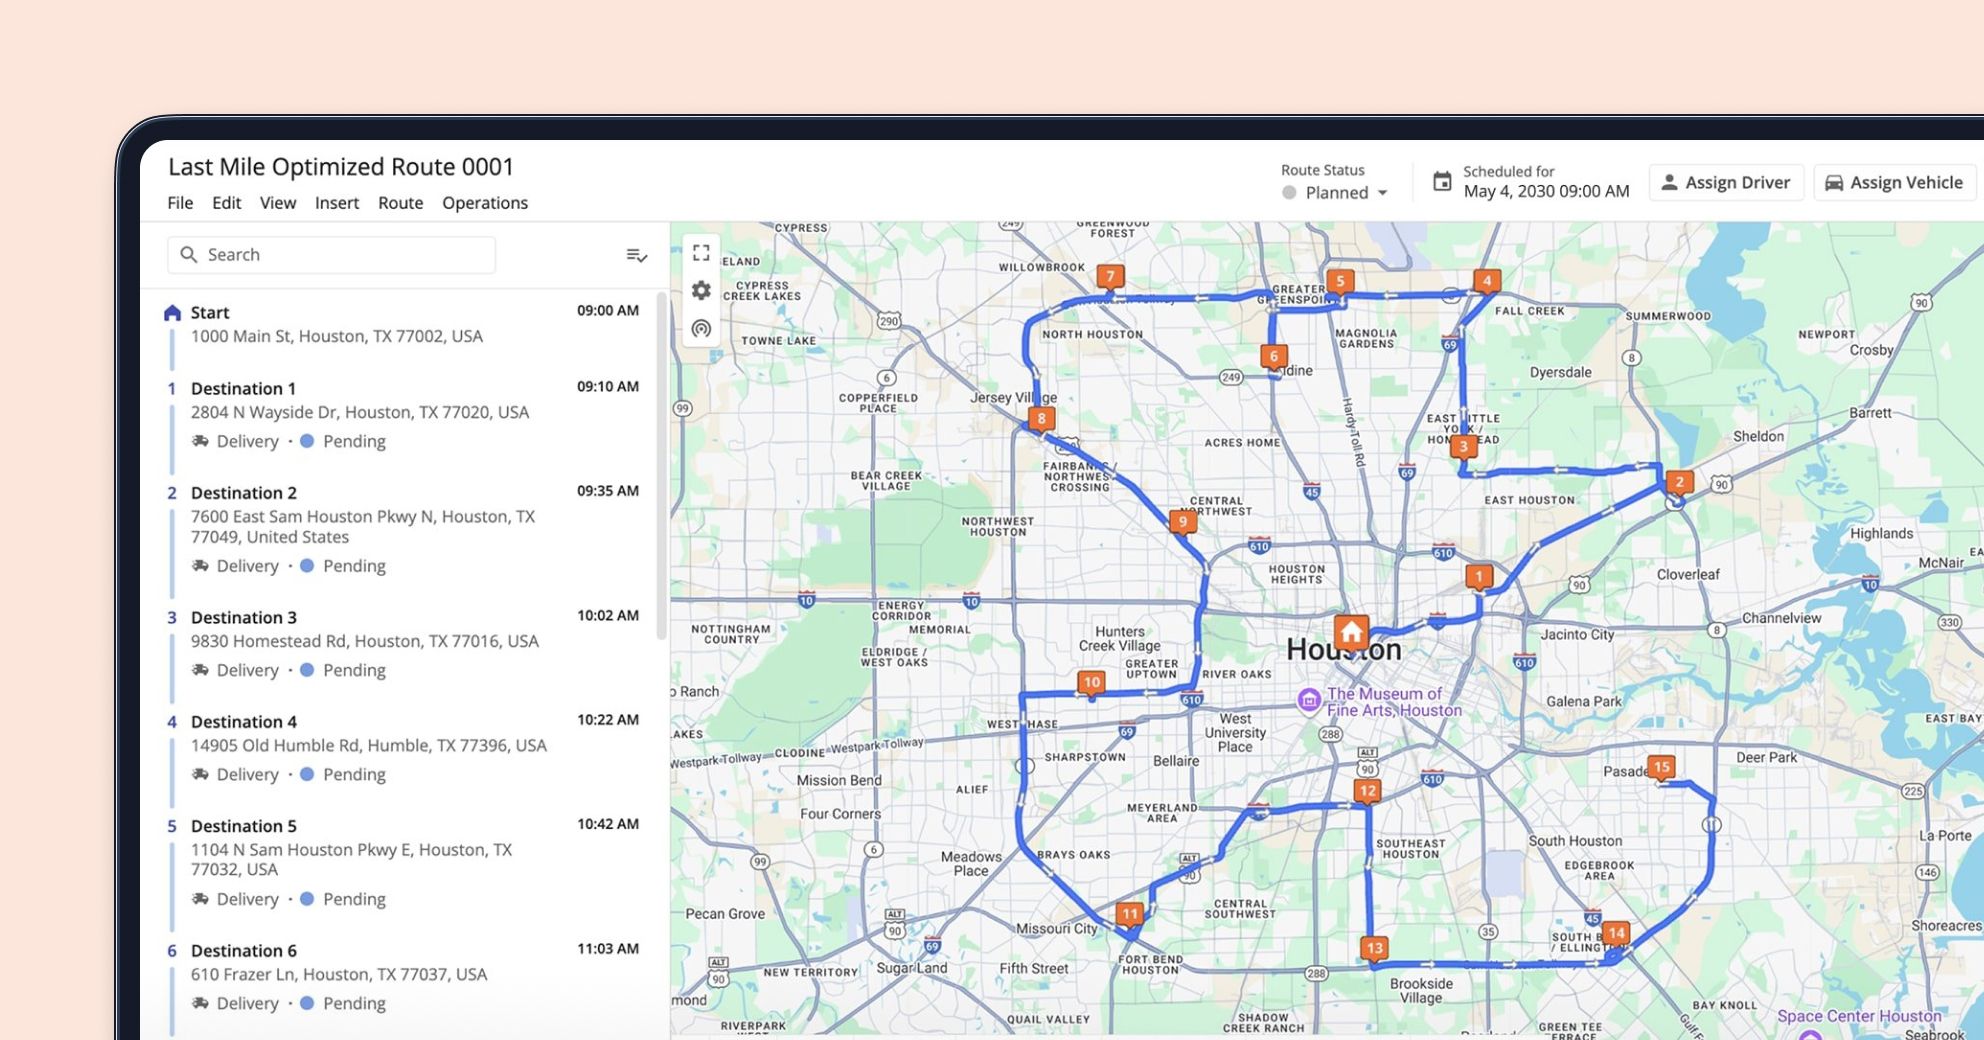Open the Insert menu

(337, 203)
